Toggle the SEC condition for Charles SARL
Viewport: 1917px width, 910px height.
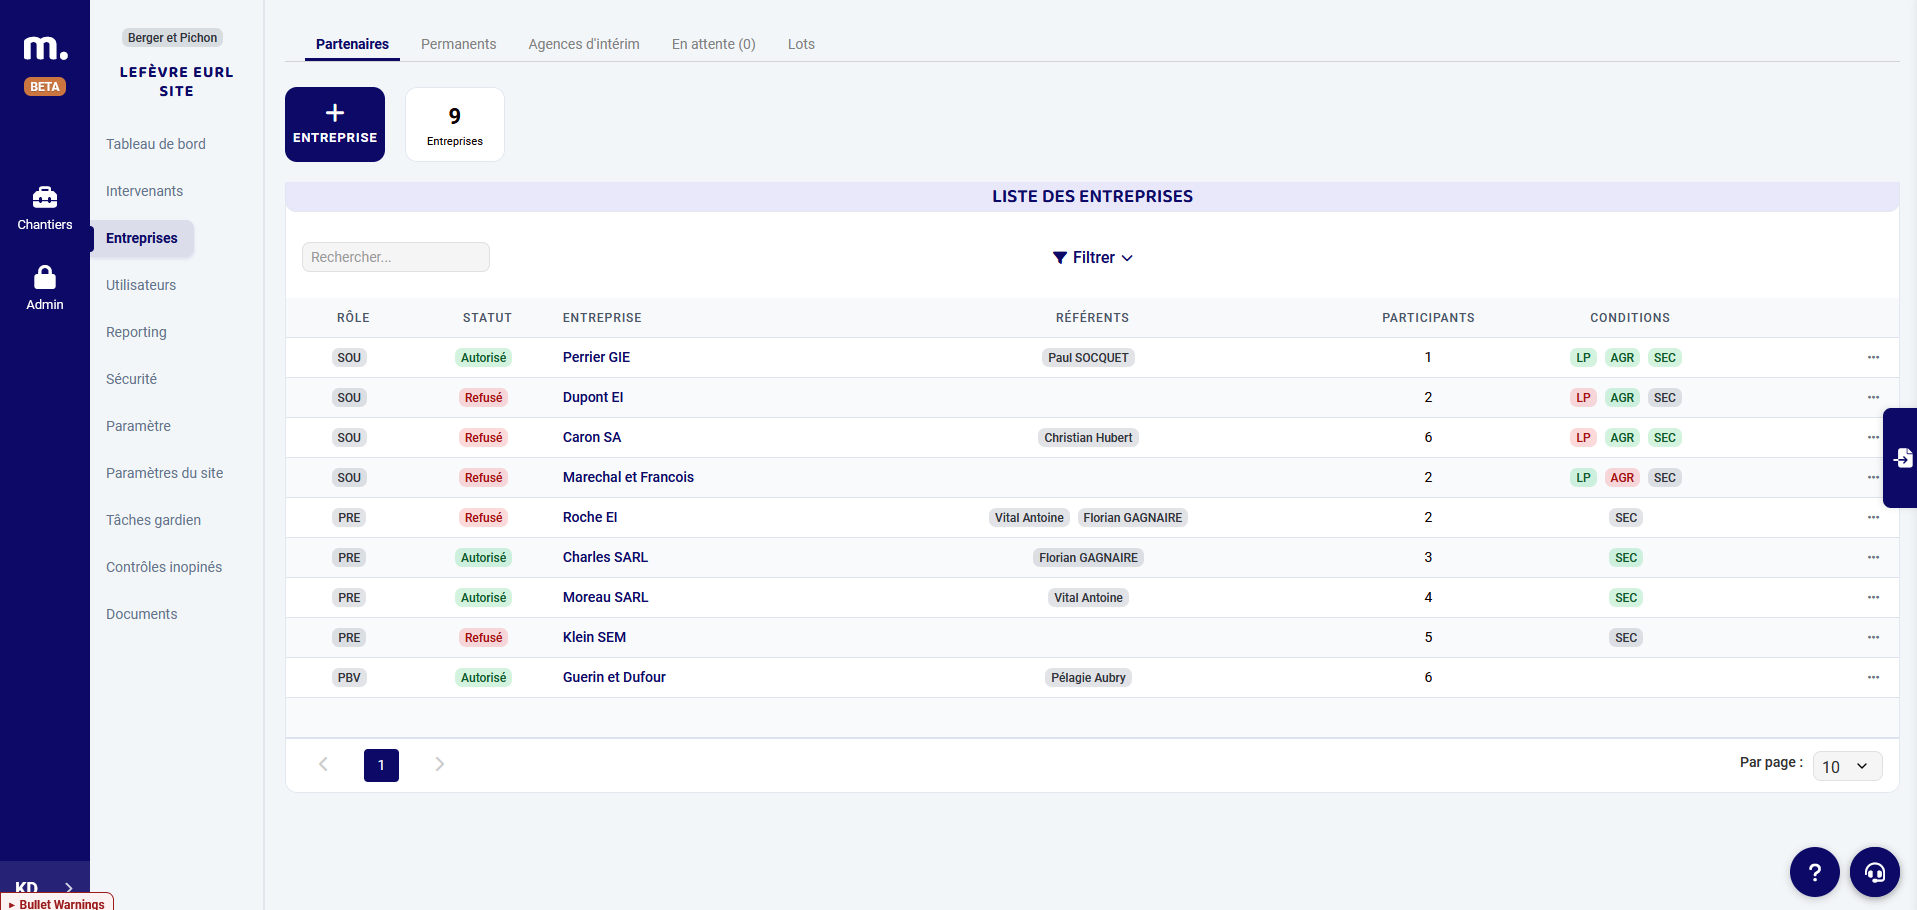[1625, 557]
